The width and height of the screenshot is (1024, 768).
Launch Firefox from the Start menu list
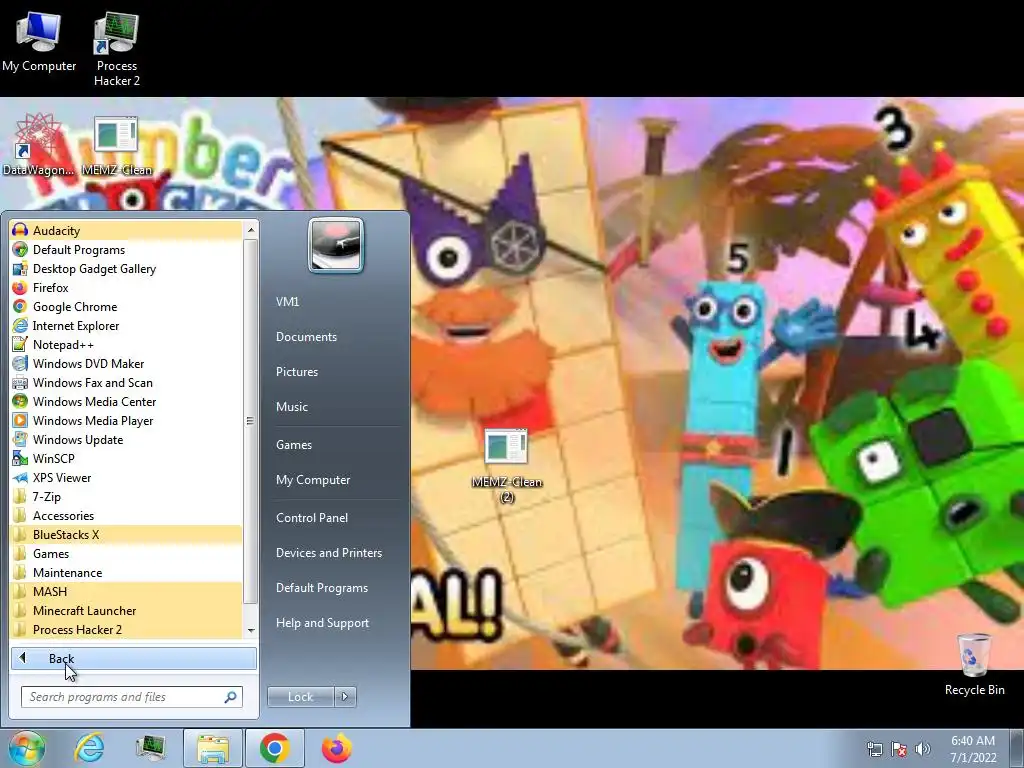coord(126,287)
